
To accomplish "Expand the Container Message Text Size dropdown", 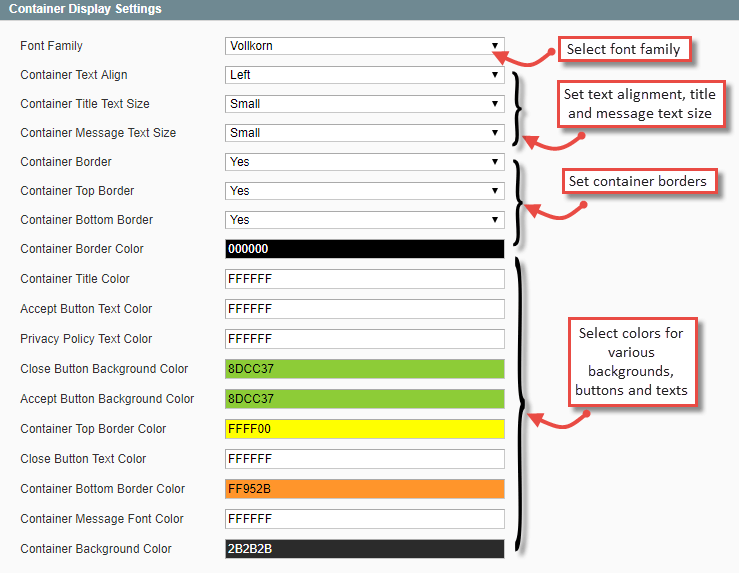I will tap(365, 133).
